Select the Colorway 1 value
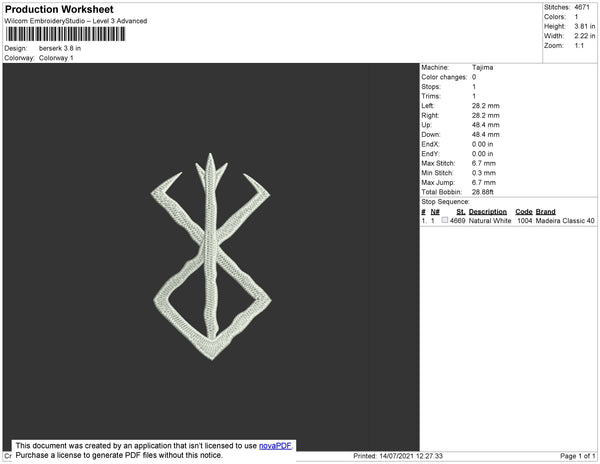The image size is (600, 464). coord(56,58)
